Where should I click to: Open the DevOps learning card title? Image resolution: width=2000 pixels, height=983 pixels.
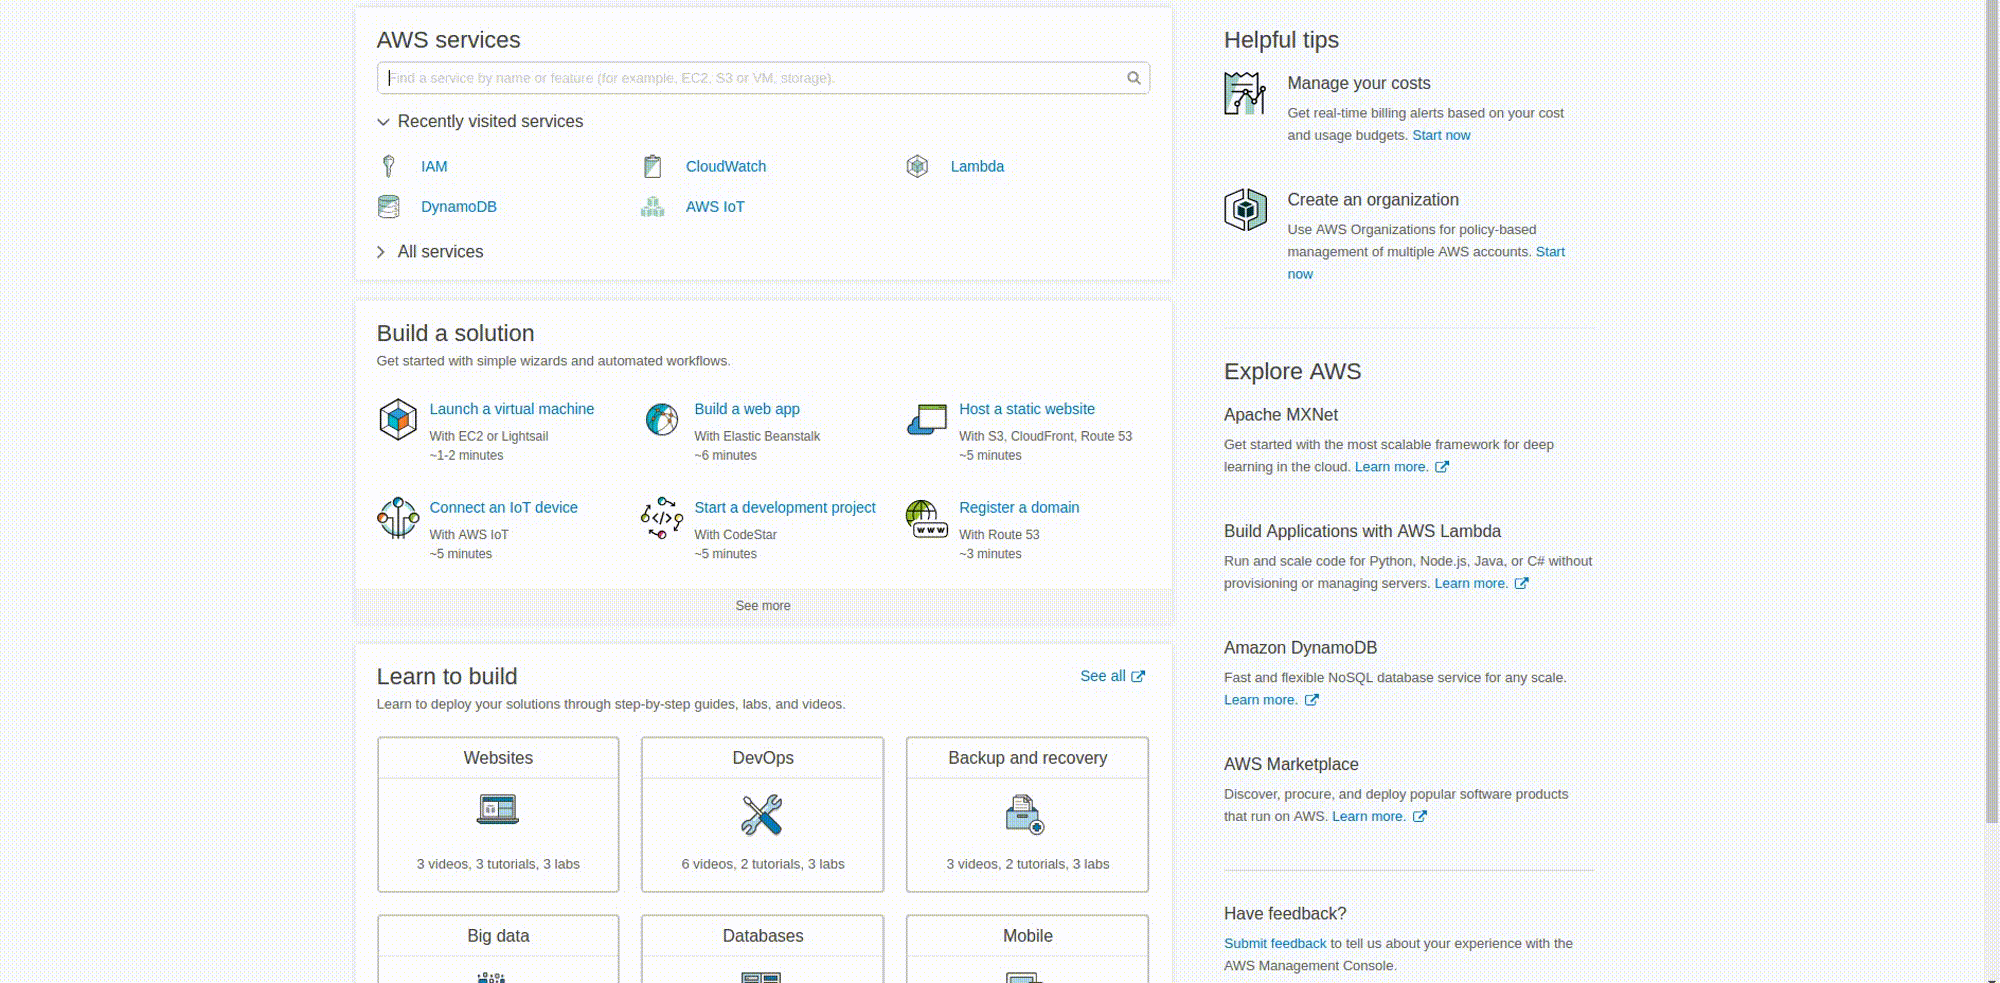tap(763, 758)
